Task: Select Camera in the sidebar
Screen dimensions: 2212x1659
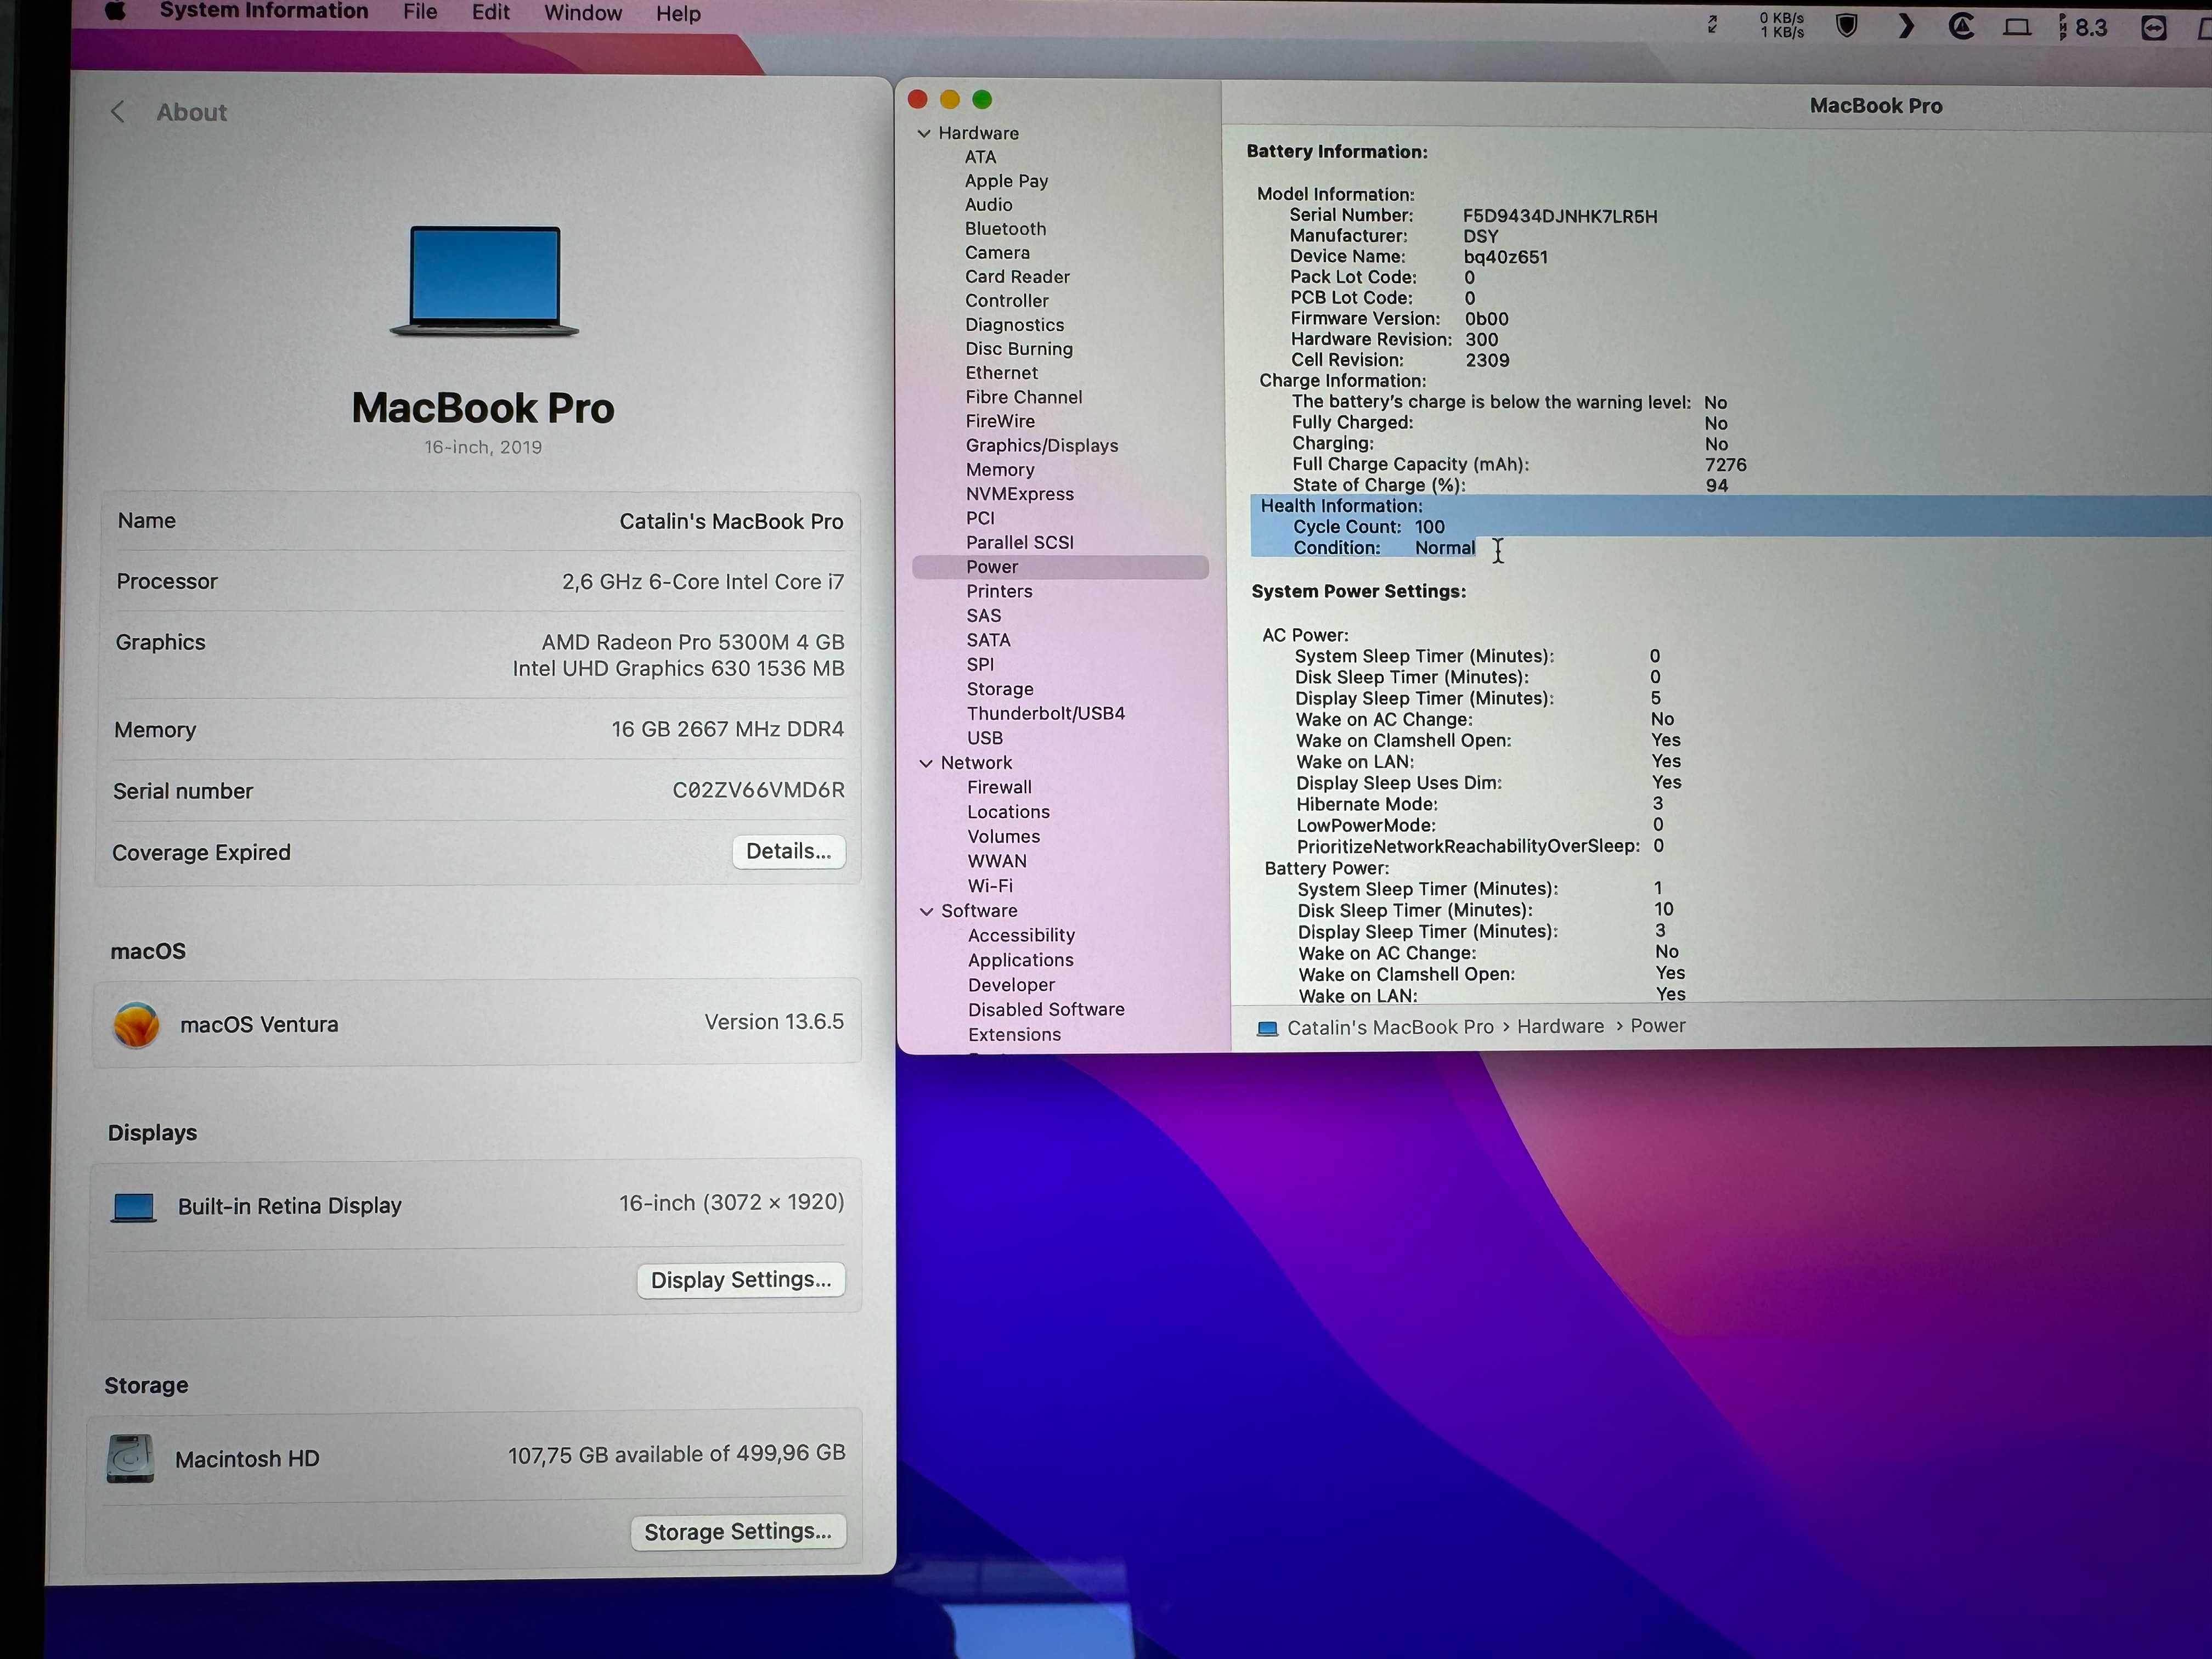Action: pyautogui.click(x=997, y=253)
